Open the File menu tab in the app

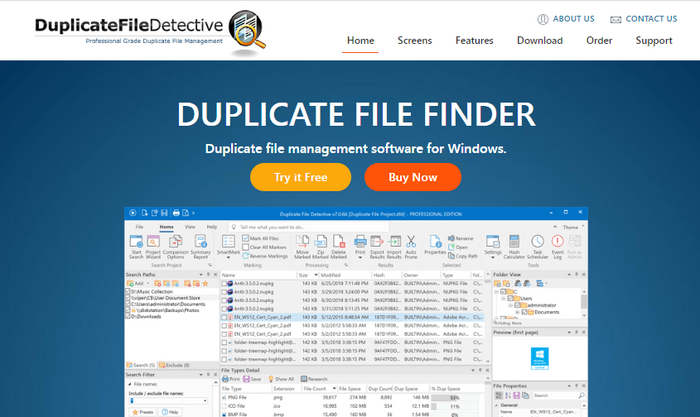(x=139, y=227)
